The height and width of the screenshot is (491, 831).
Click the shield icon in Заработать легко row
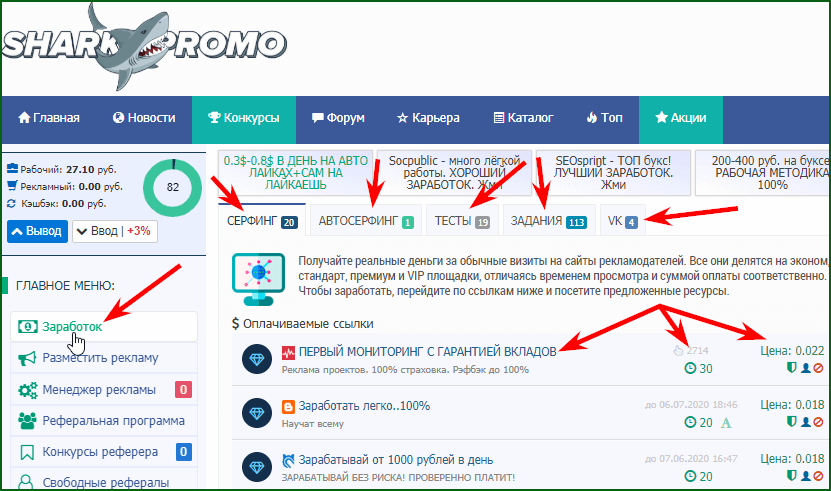pos(792,422)
